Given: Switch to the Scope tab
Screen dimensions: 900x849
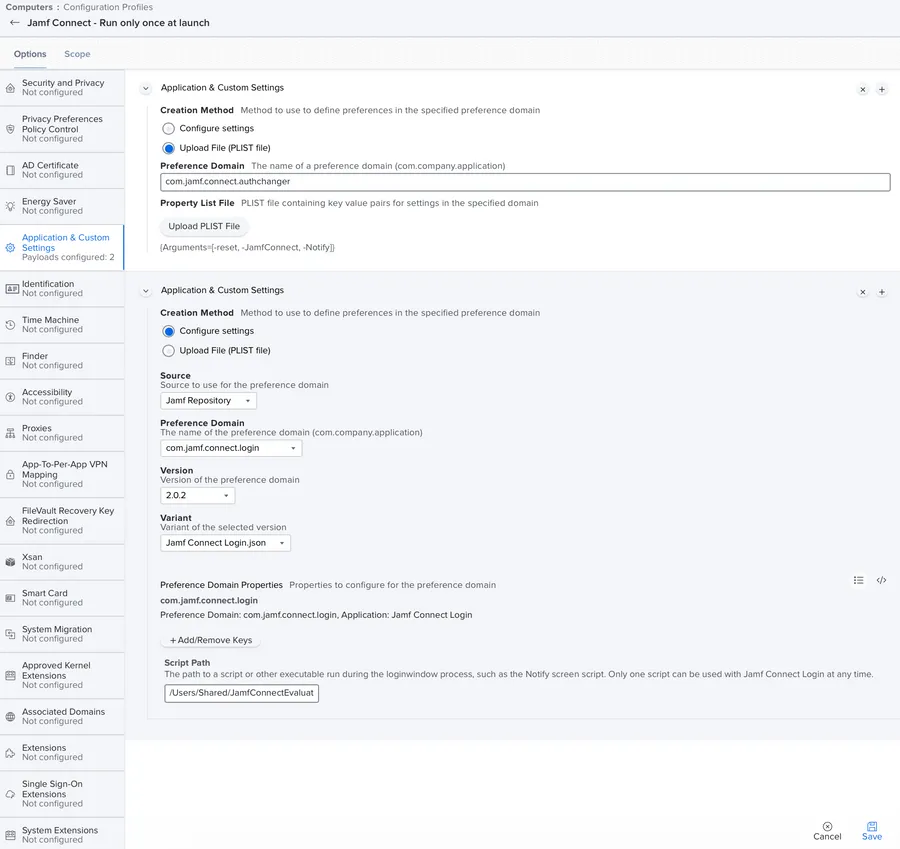Looking at the screenshot, I should 77,54.
